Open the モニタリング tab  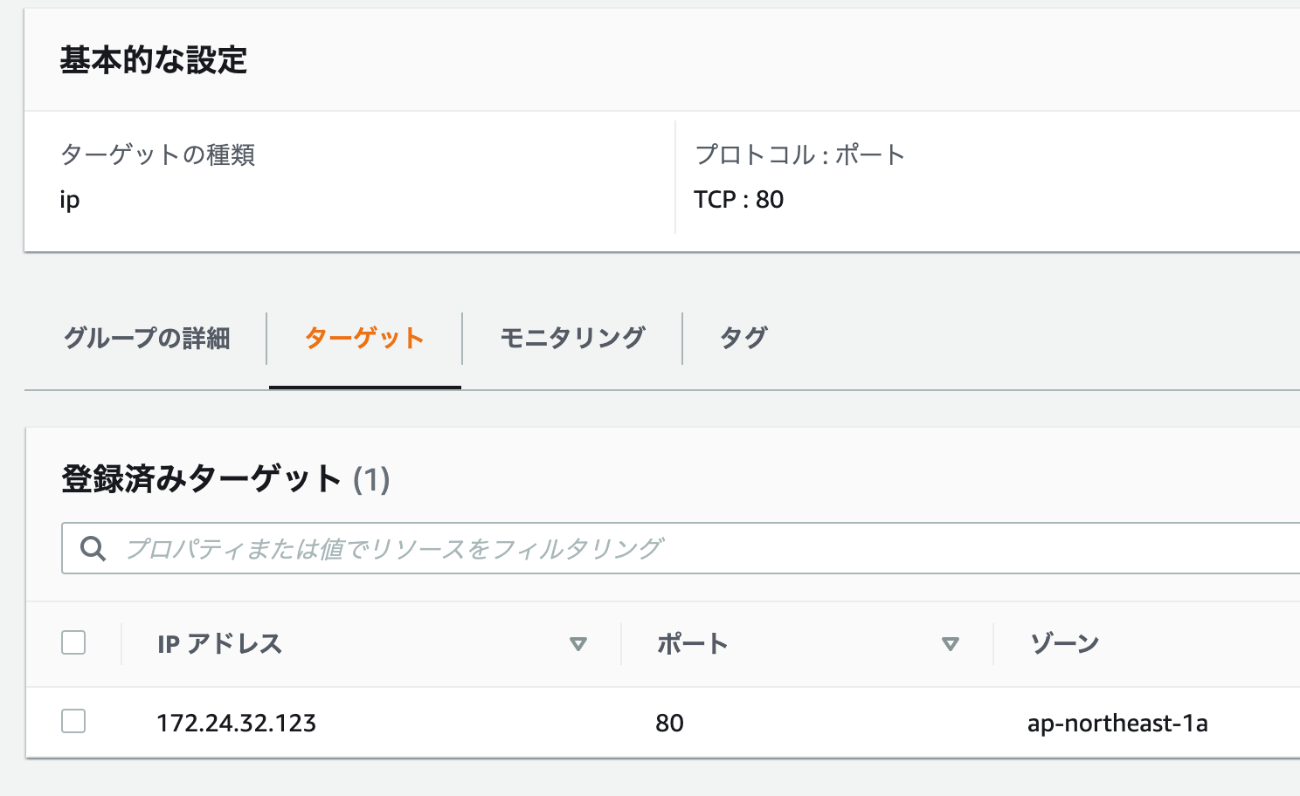tap(572, 338)
